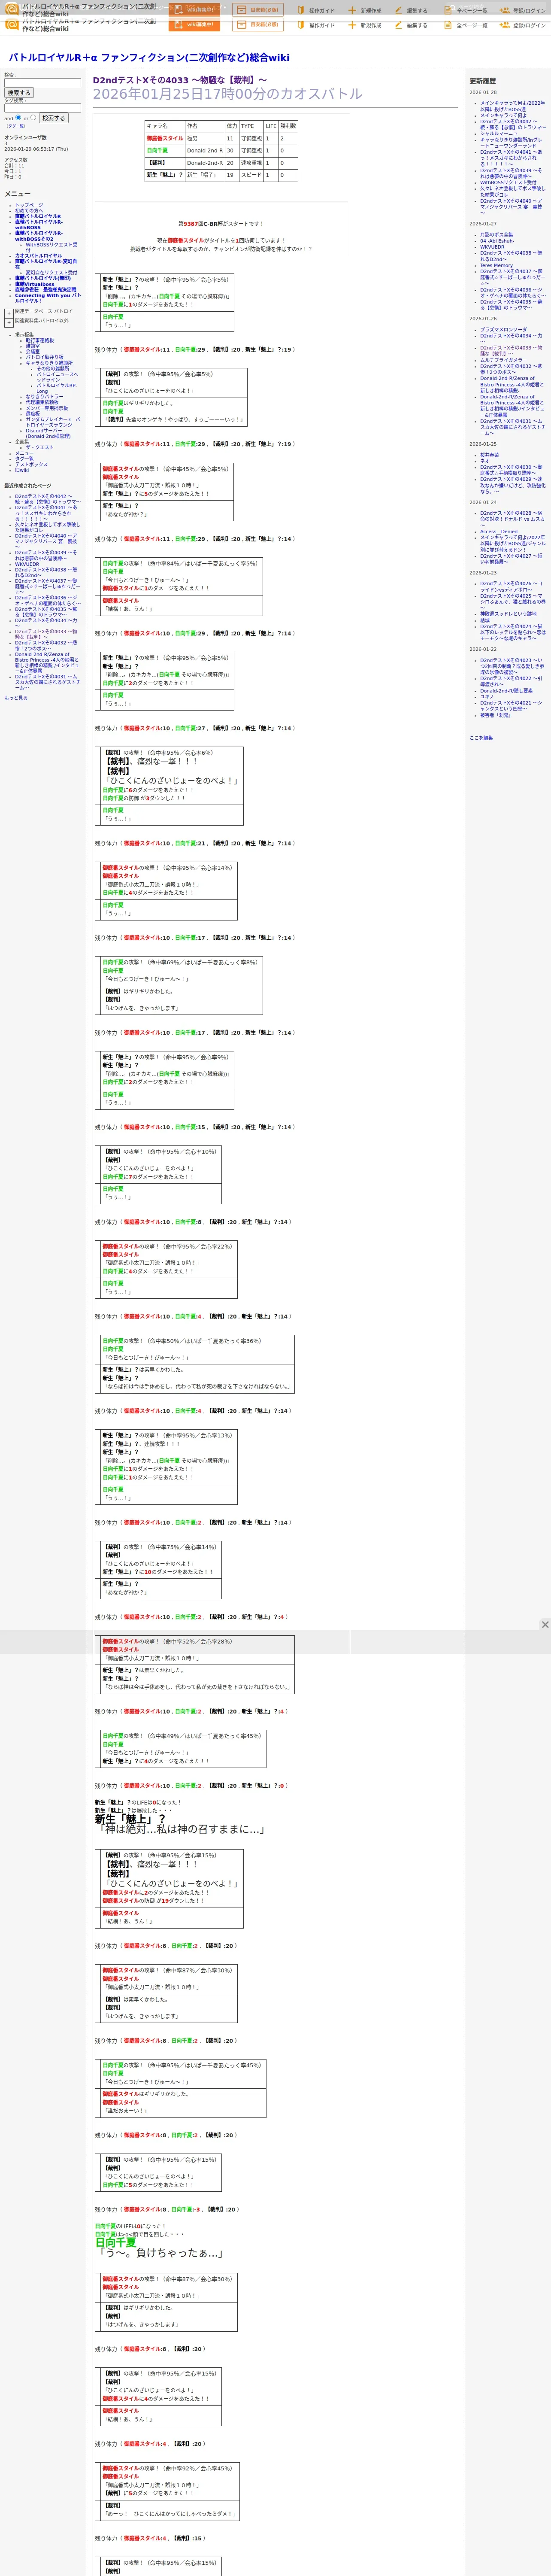Viewport: 551px width, 2576px height.
Task: Click the タグ一覧 link under search
Action: (x=16, y=126)
